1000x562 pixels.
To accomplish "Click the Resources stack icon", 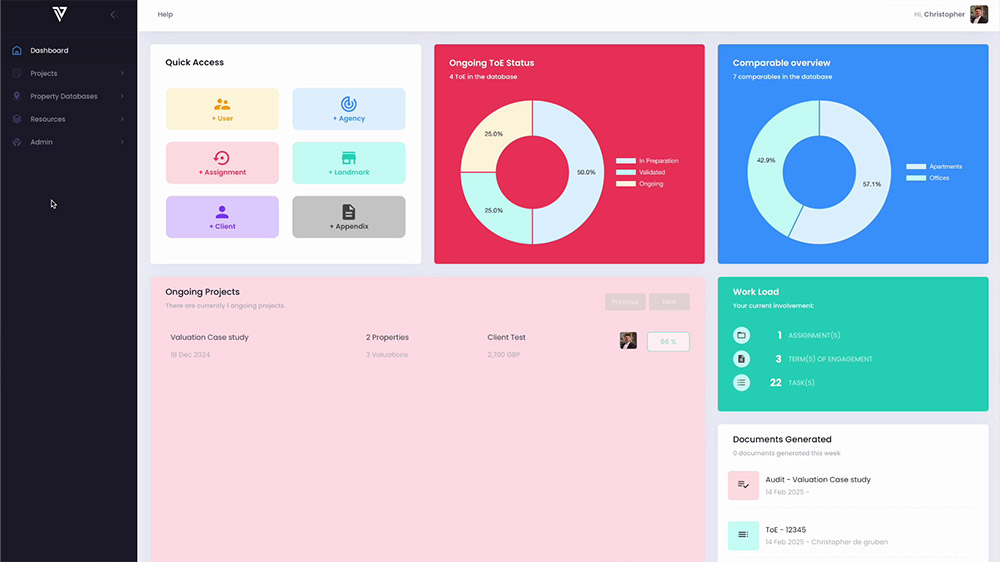I will tap(17, 119).
